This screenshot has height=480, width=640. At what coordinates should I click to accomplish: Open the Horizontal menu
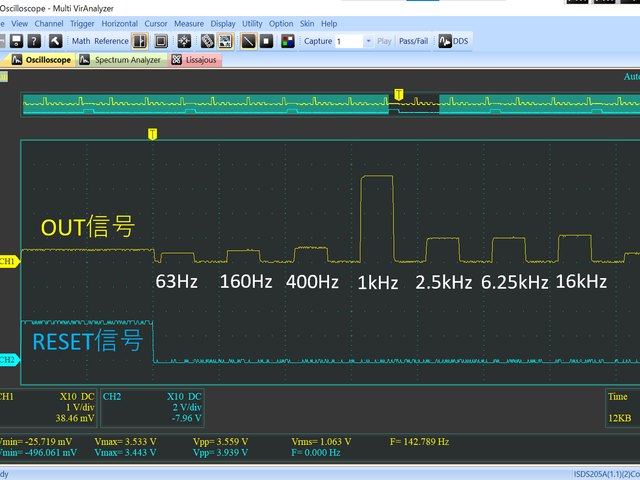click(x=120, y=23)
